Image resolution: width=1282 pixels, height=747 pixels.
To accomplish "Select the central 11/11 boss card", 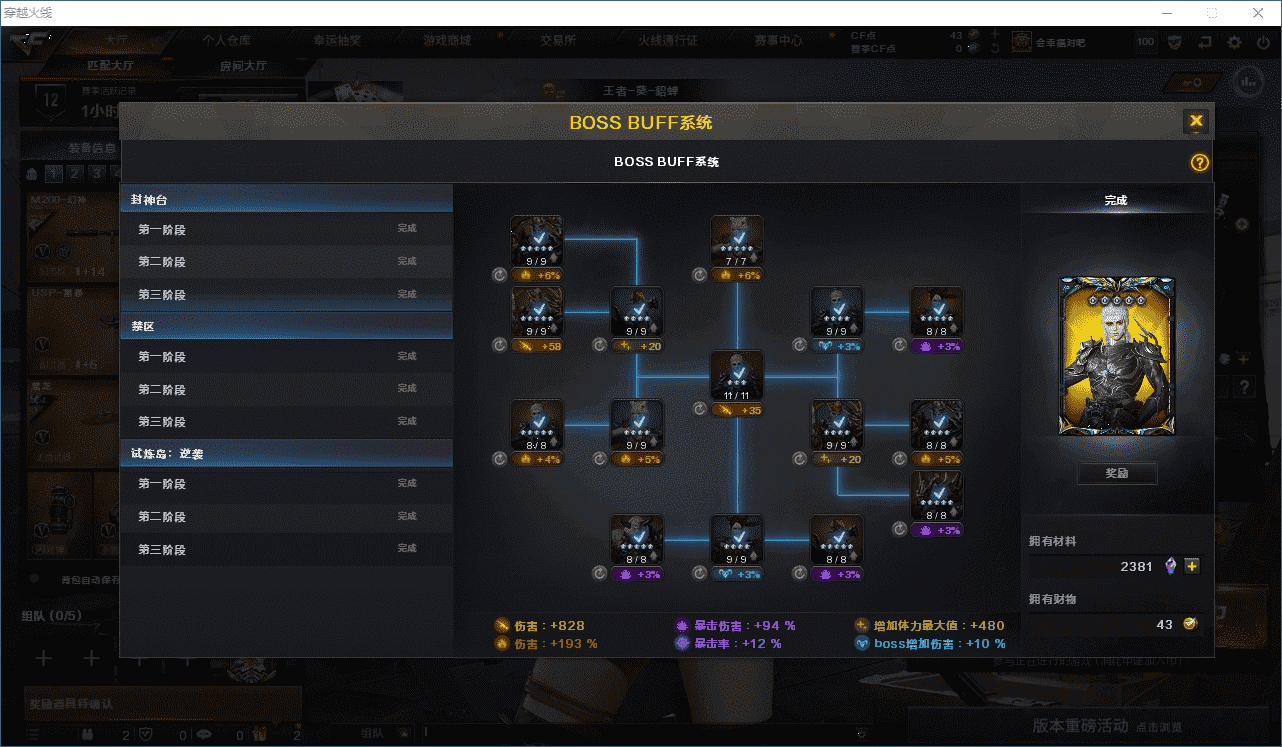I will tap(737, 376).
